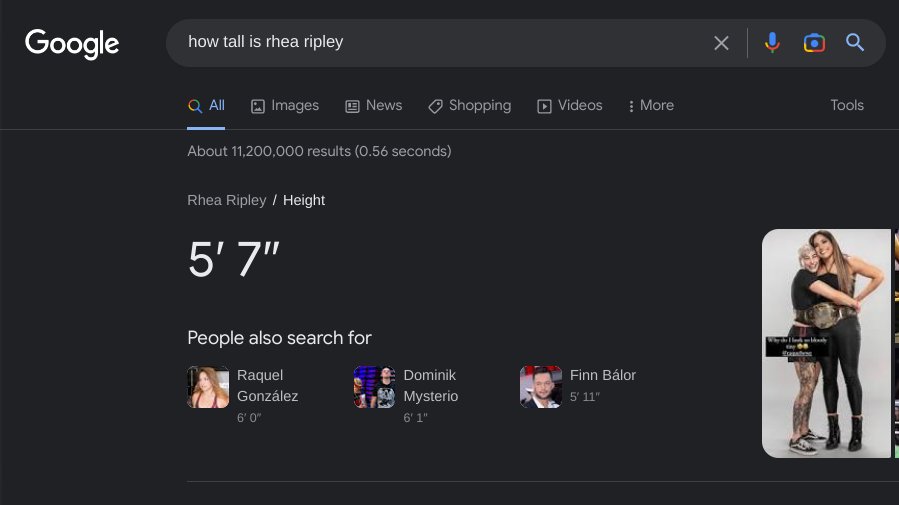Open Finn Bálor related search
This screenshot has height=505, width=899.
pyautogui.click(x=578, y=387)
